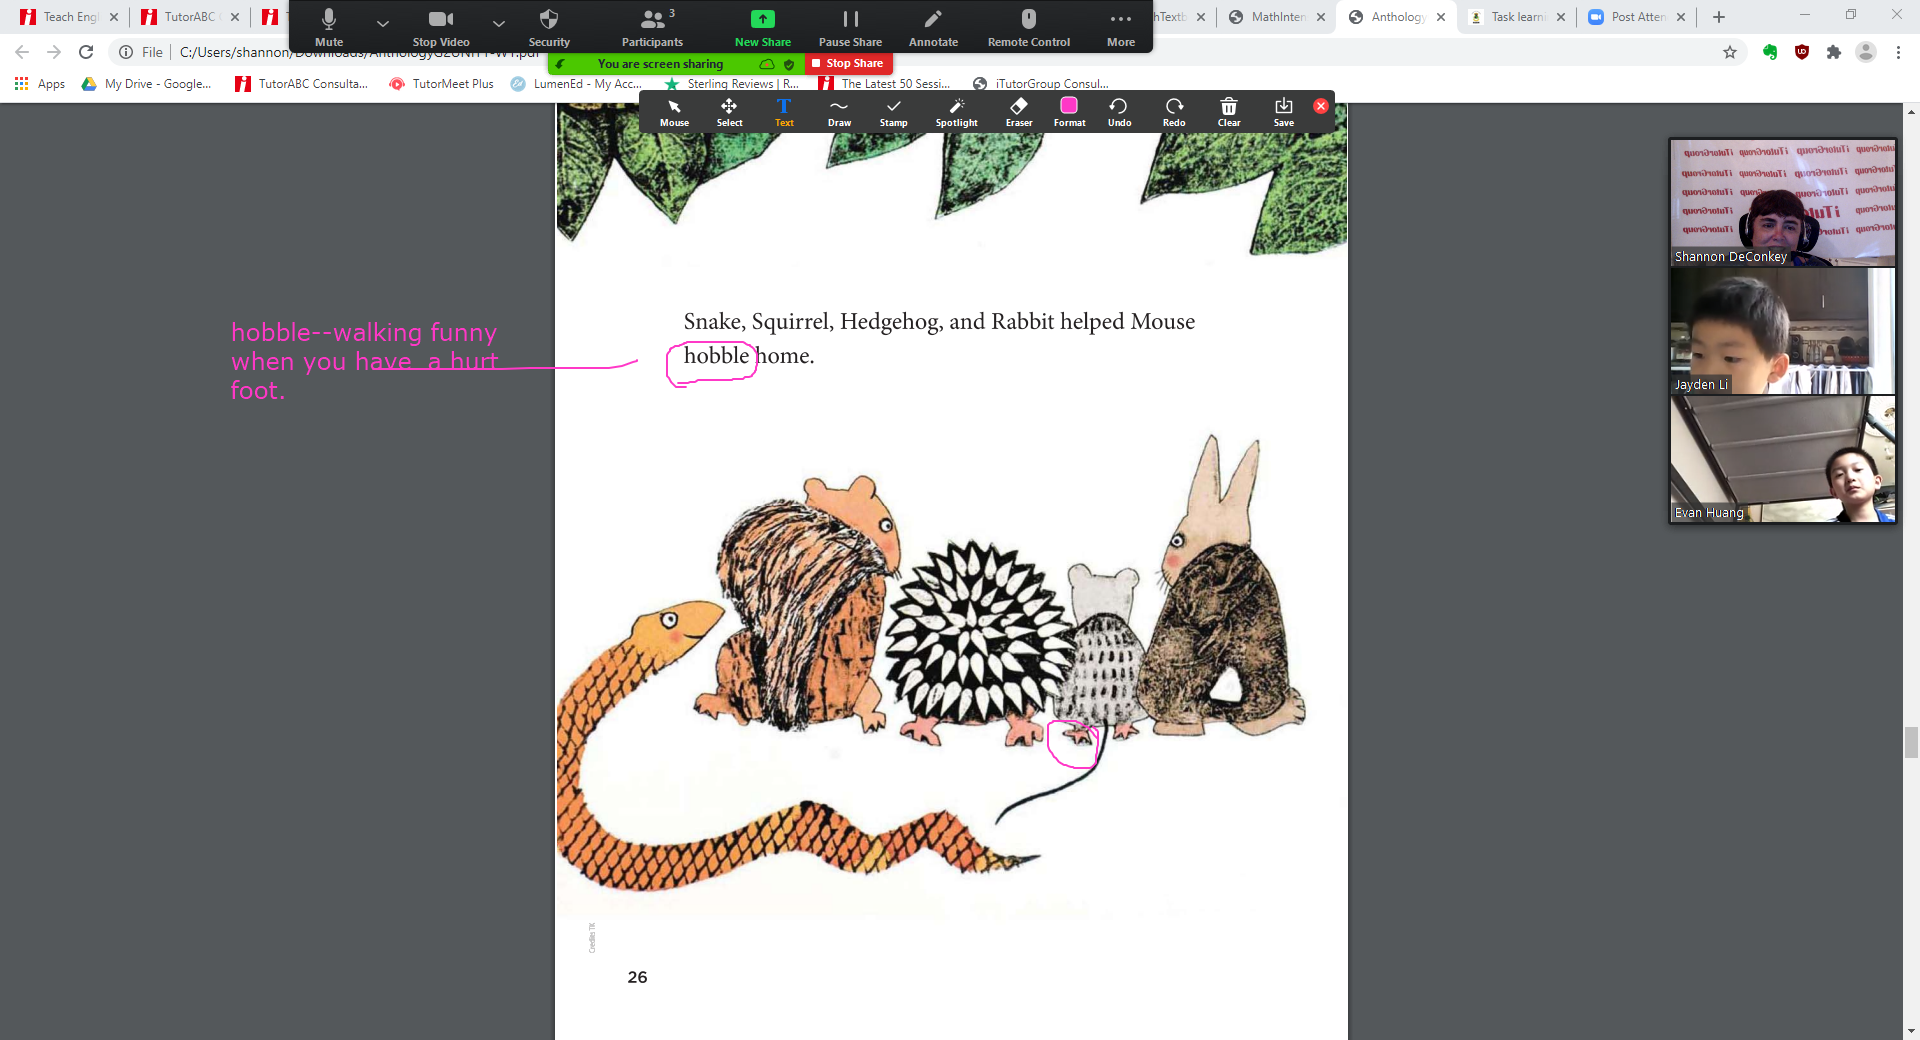The image size is (1920, 1040).
Task: Click page number 26
Action: tap(637, 978)
